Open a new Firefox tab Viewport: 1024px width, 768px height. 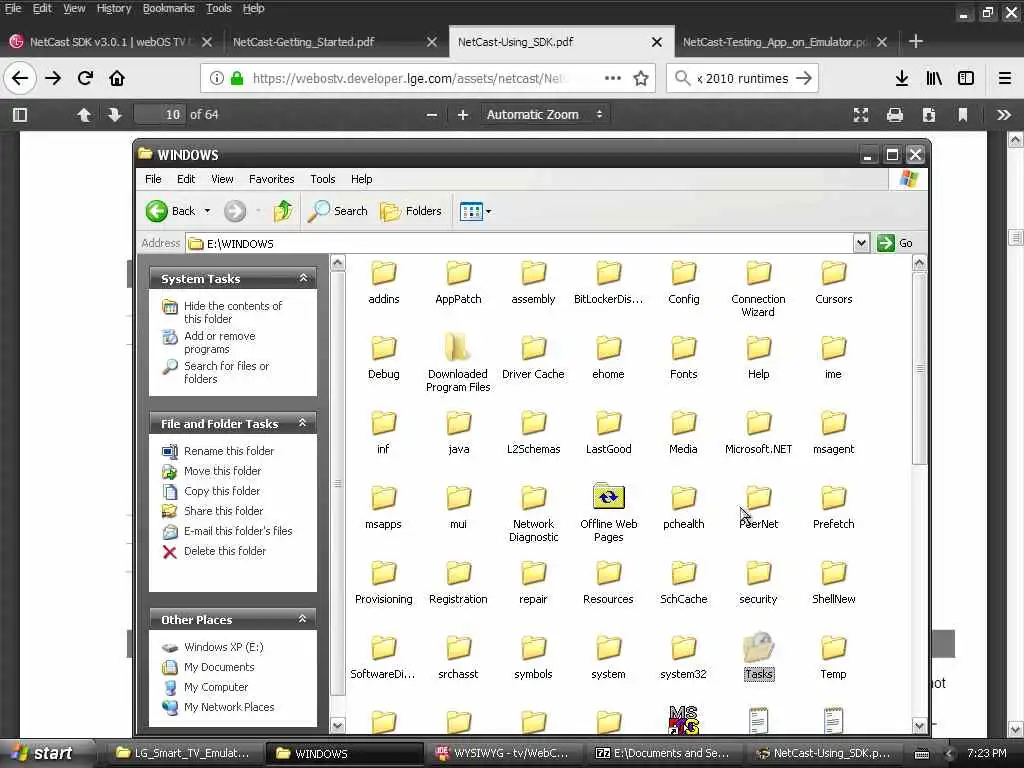[916, 42]
